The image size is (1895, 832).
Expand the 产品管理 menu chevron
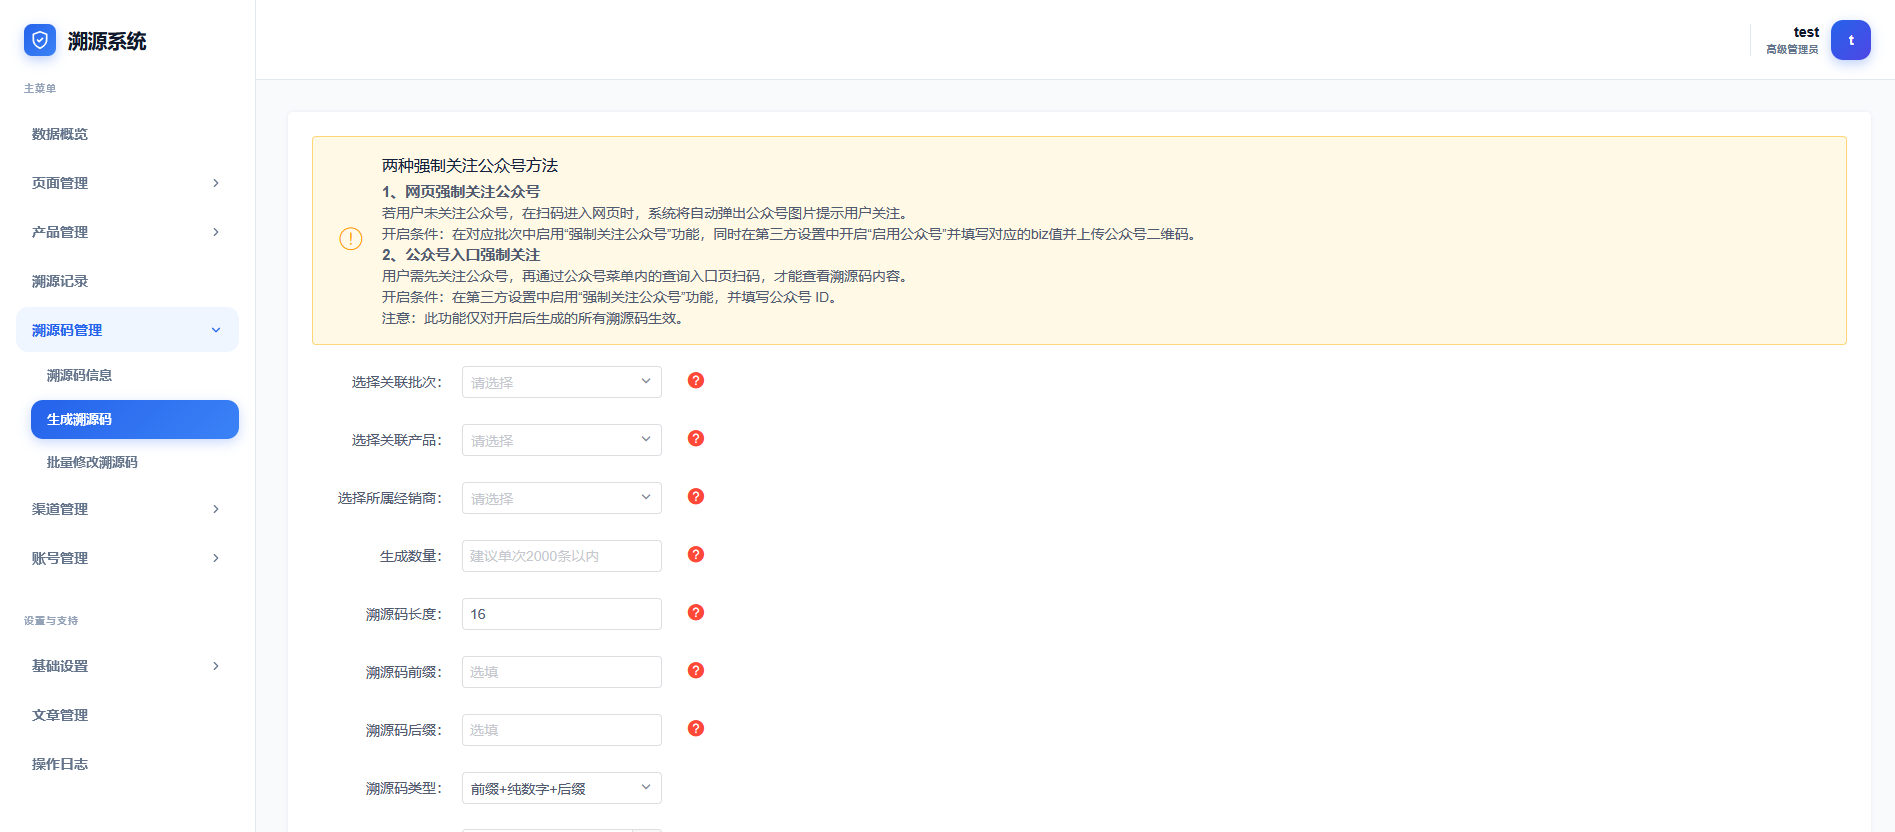(216, 232)
